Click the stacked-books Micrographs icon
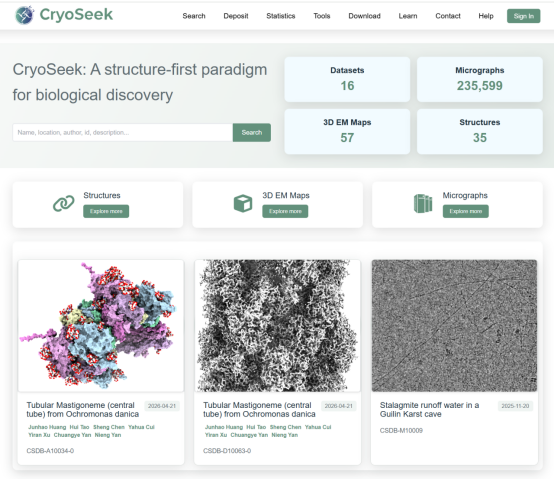Screen dimensions: 554x479 pos(423,203)
